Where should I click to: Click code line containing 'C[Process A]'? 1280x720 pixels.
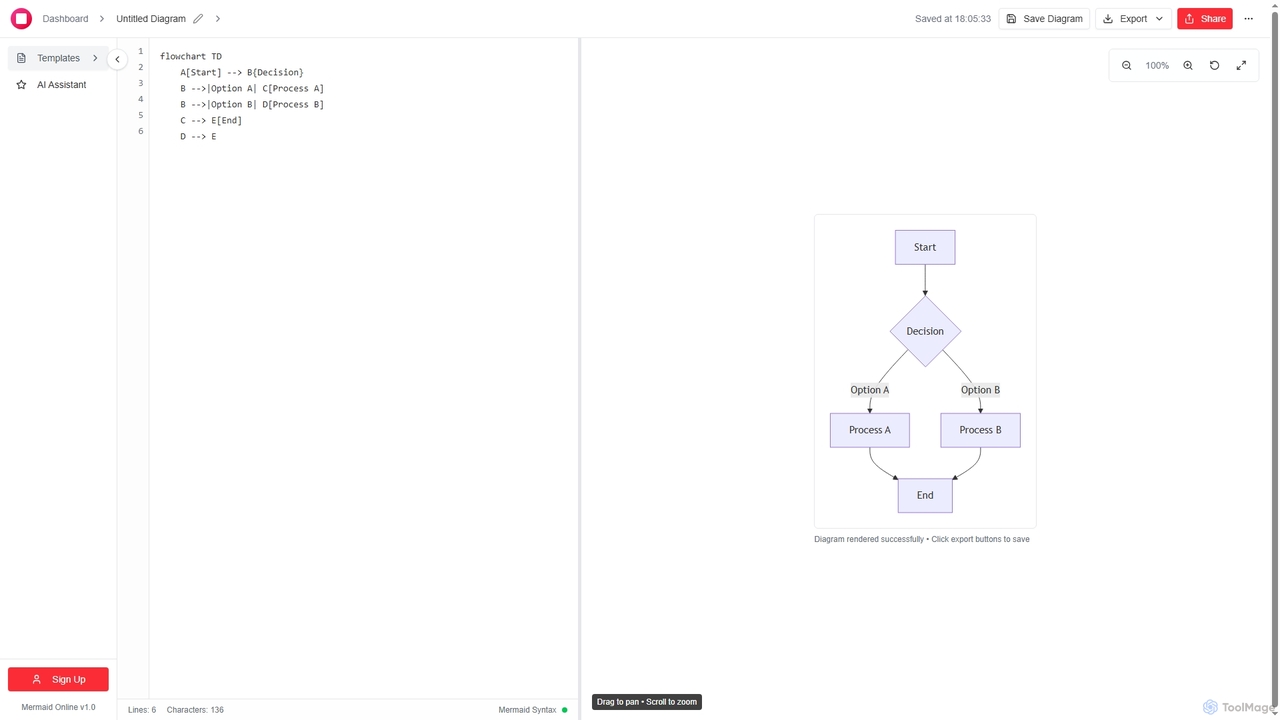252,88
